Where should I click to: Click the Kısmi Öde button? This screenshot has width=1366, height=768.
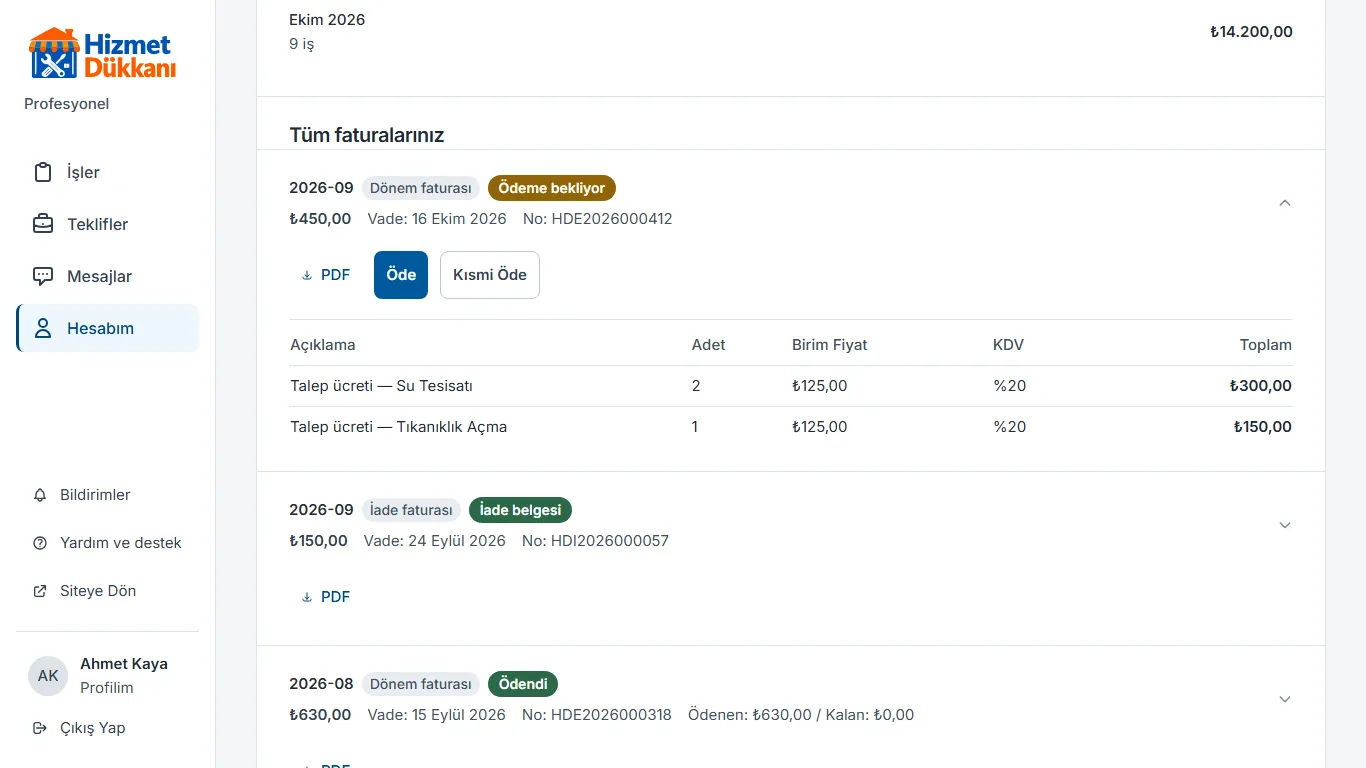point(490,275)
